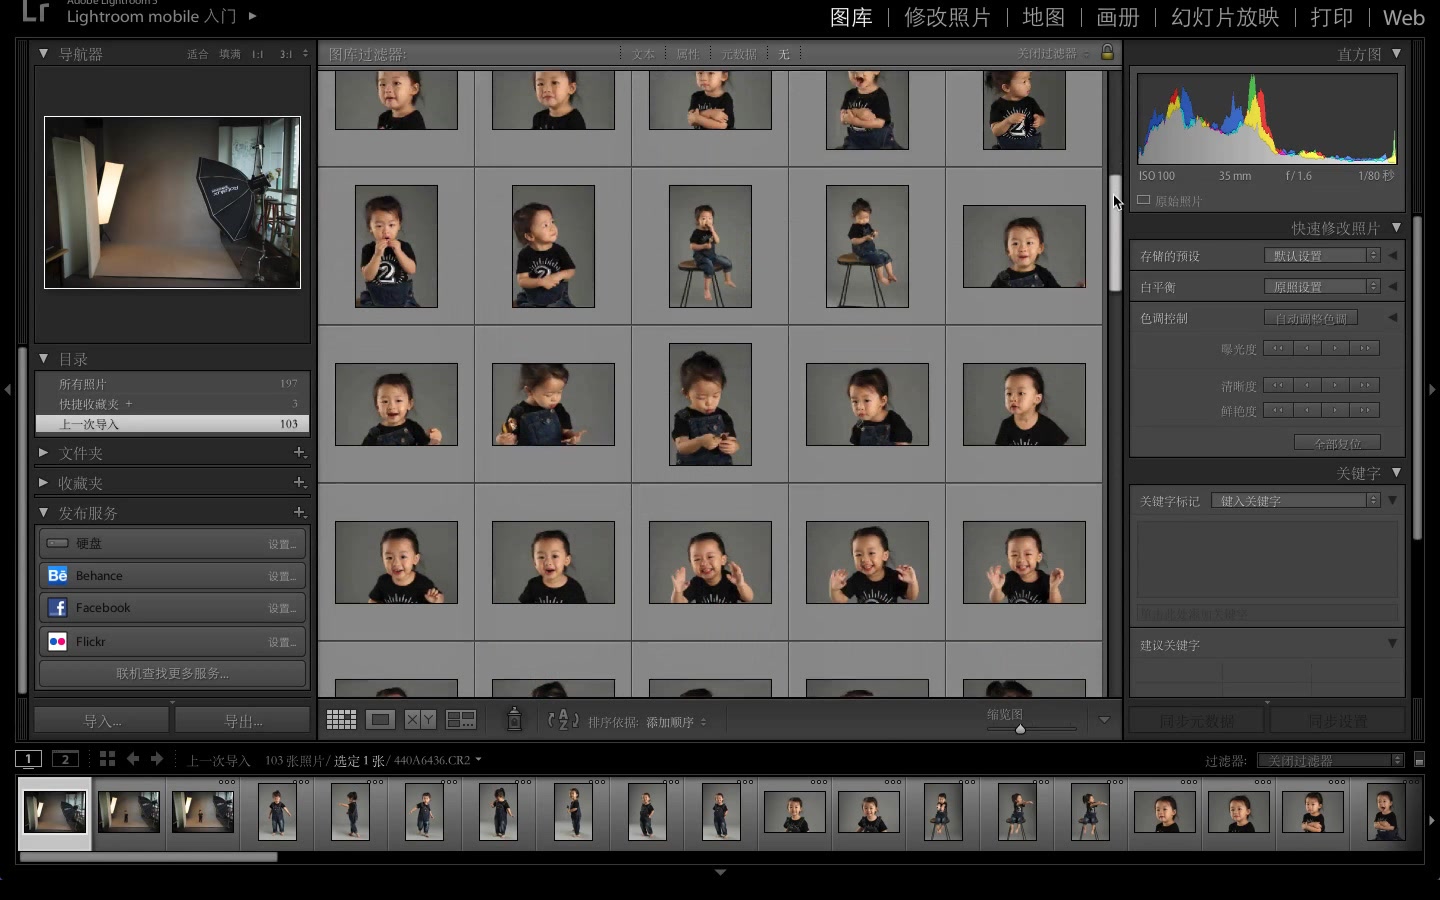
Task: Click the Flickr service icon
Action: [58, 641]
